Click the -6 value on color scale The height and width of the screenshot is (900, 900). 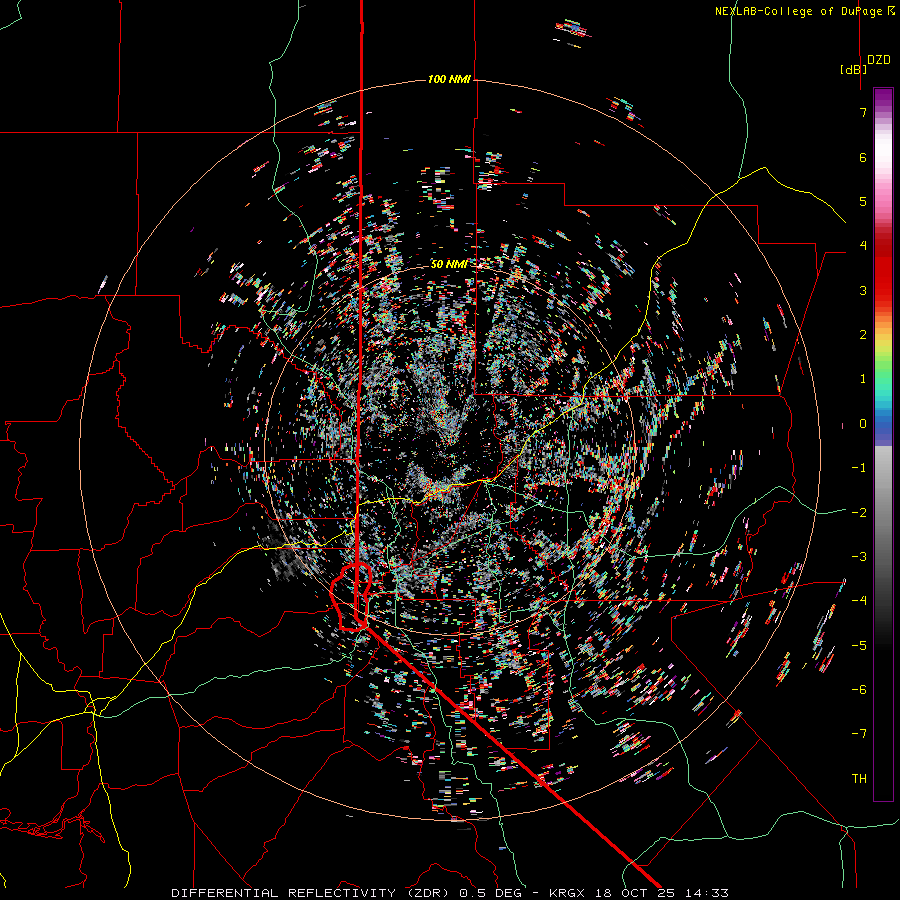click(859, 689)
